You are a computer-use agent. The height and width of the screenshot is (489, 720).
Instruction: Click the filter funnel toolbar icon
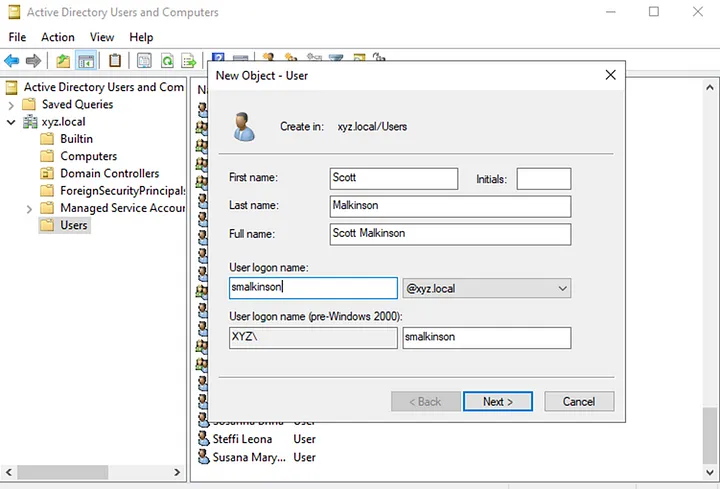[336, 57]
